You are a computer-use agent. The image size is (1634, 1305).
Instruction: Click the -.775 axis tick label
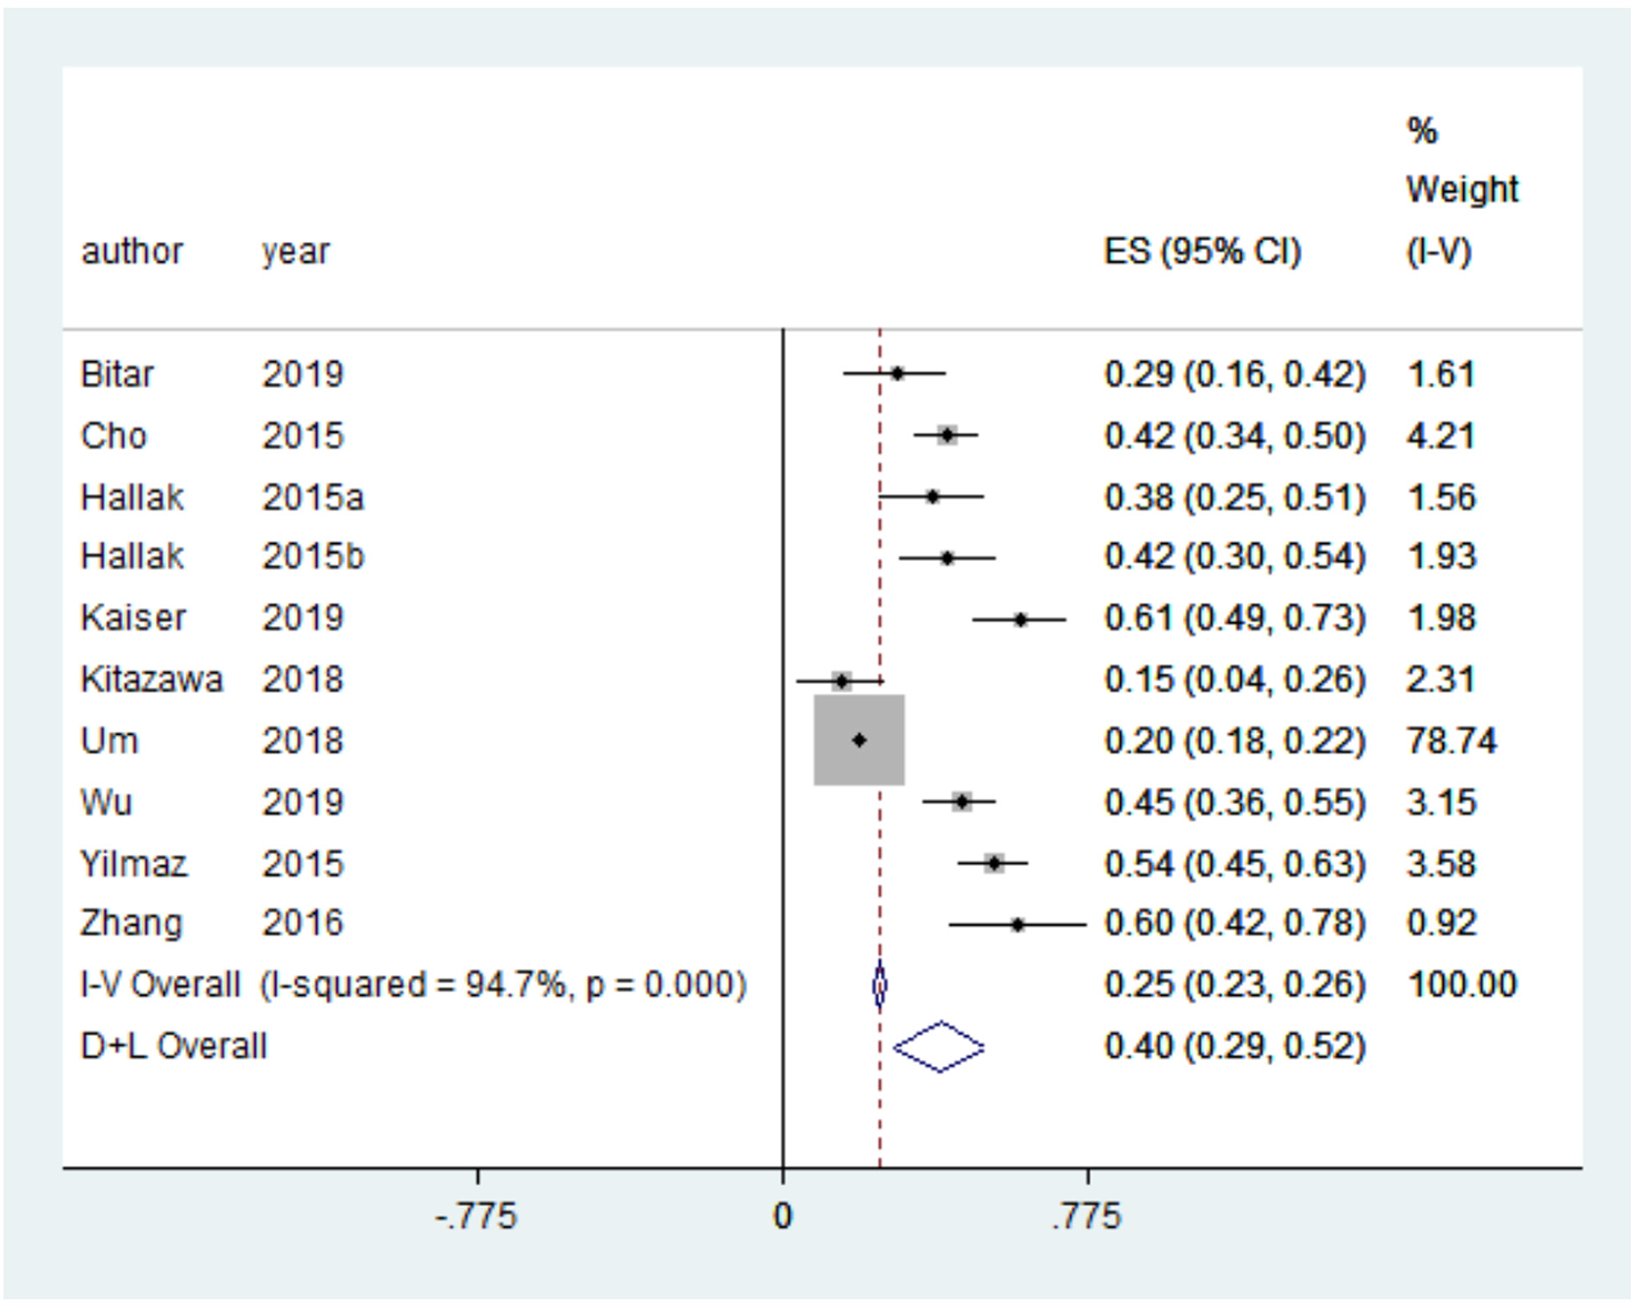coord(476,1217)
